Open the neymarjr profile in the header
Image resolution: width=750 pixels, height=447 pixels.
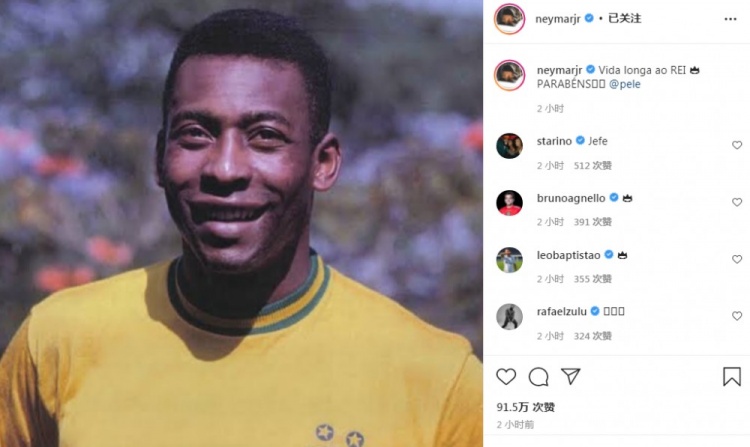(558, 19)
